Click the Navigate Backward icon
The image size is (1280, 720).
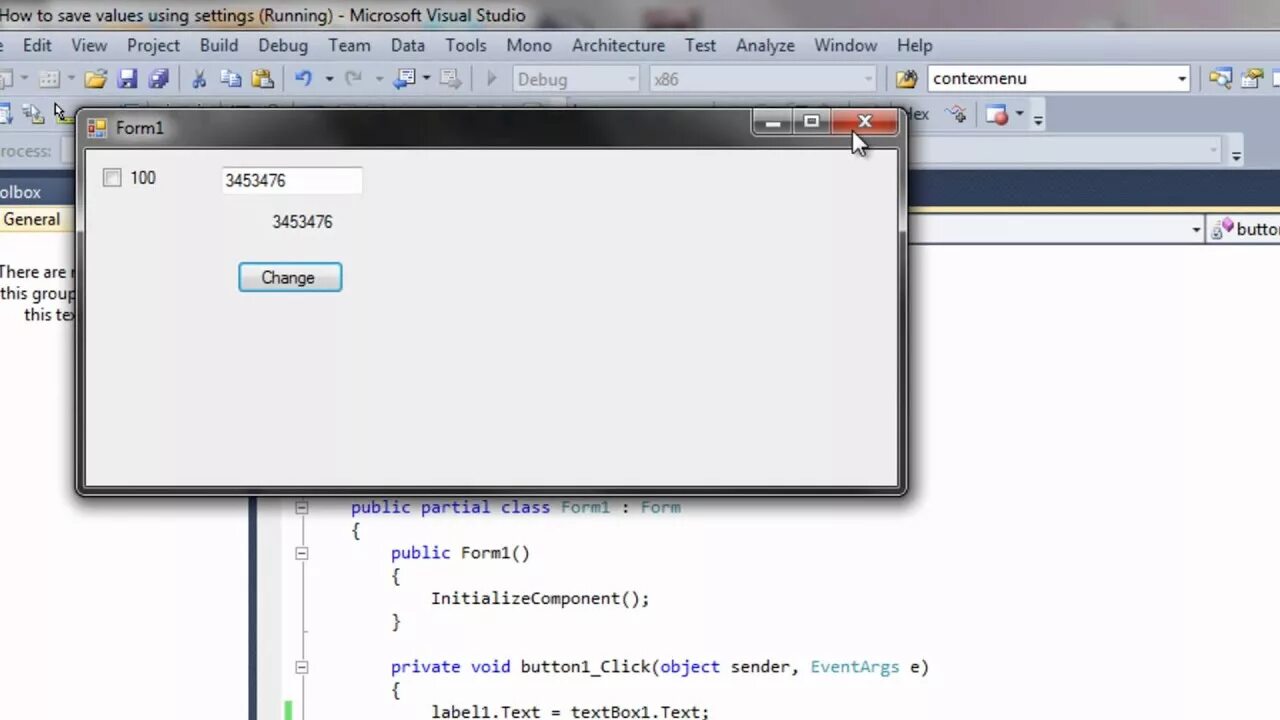404,78
